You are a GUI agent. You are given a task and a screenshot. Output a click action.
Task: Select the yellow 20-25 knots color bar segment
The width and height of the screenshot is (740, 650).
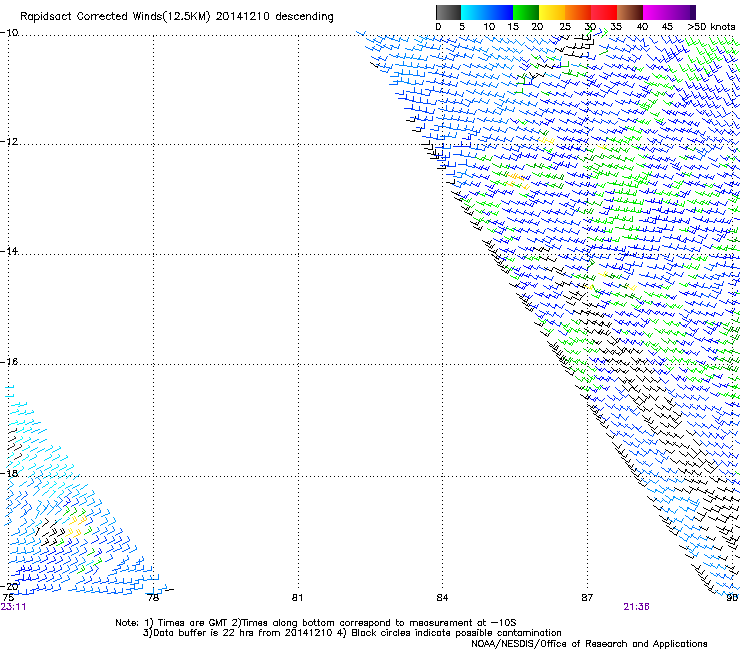[x=552, y=12]
